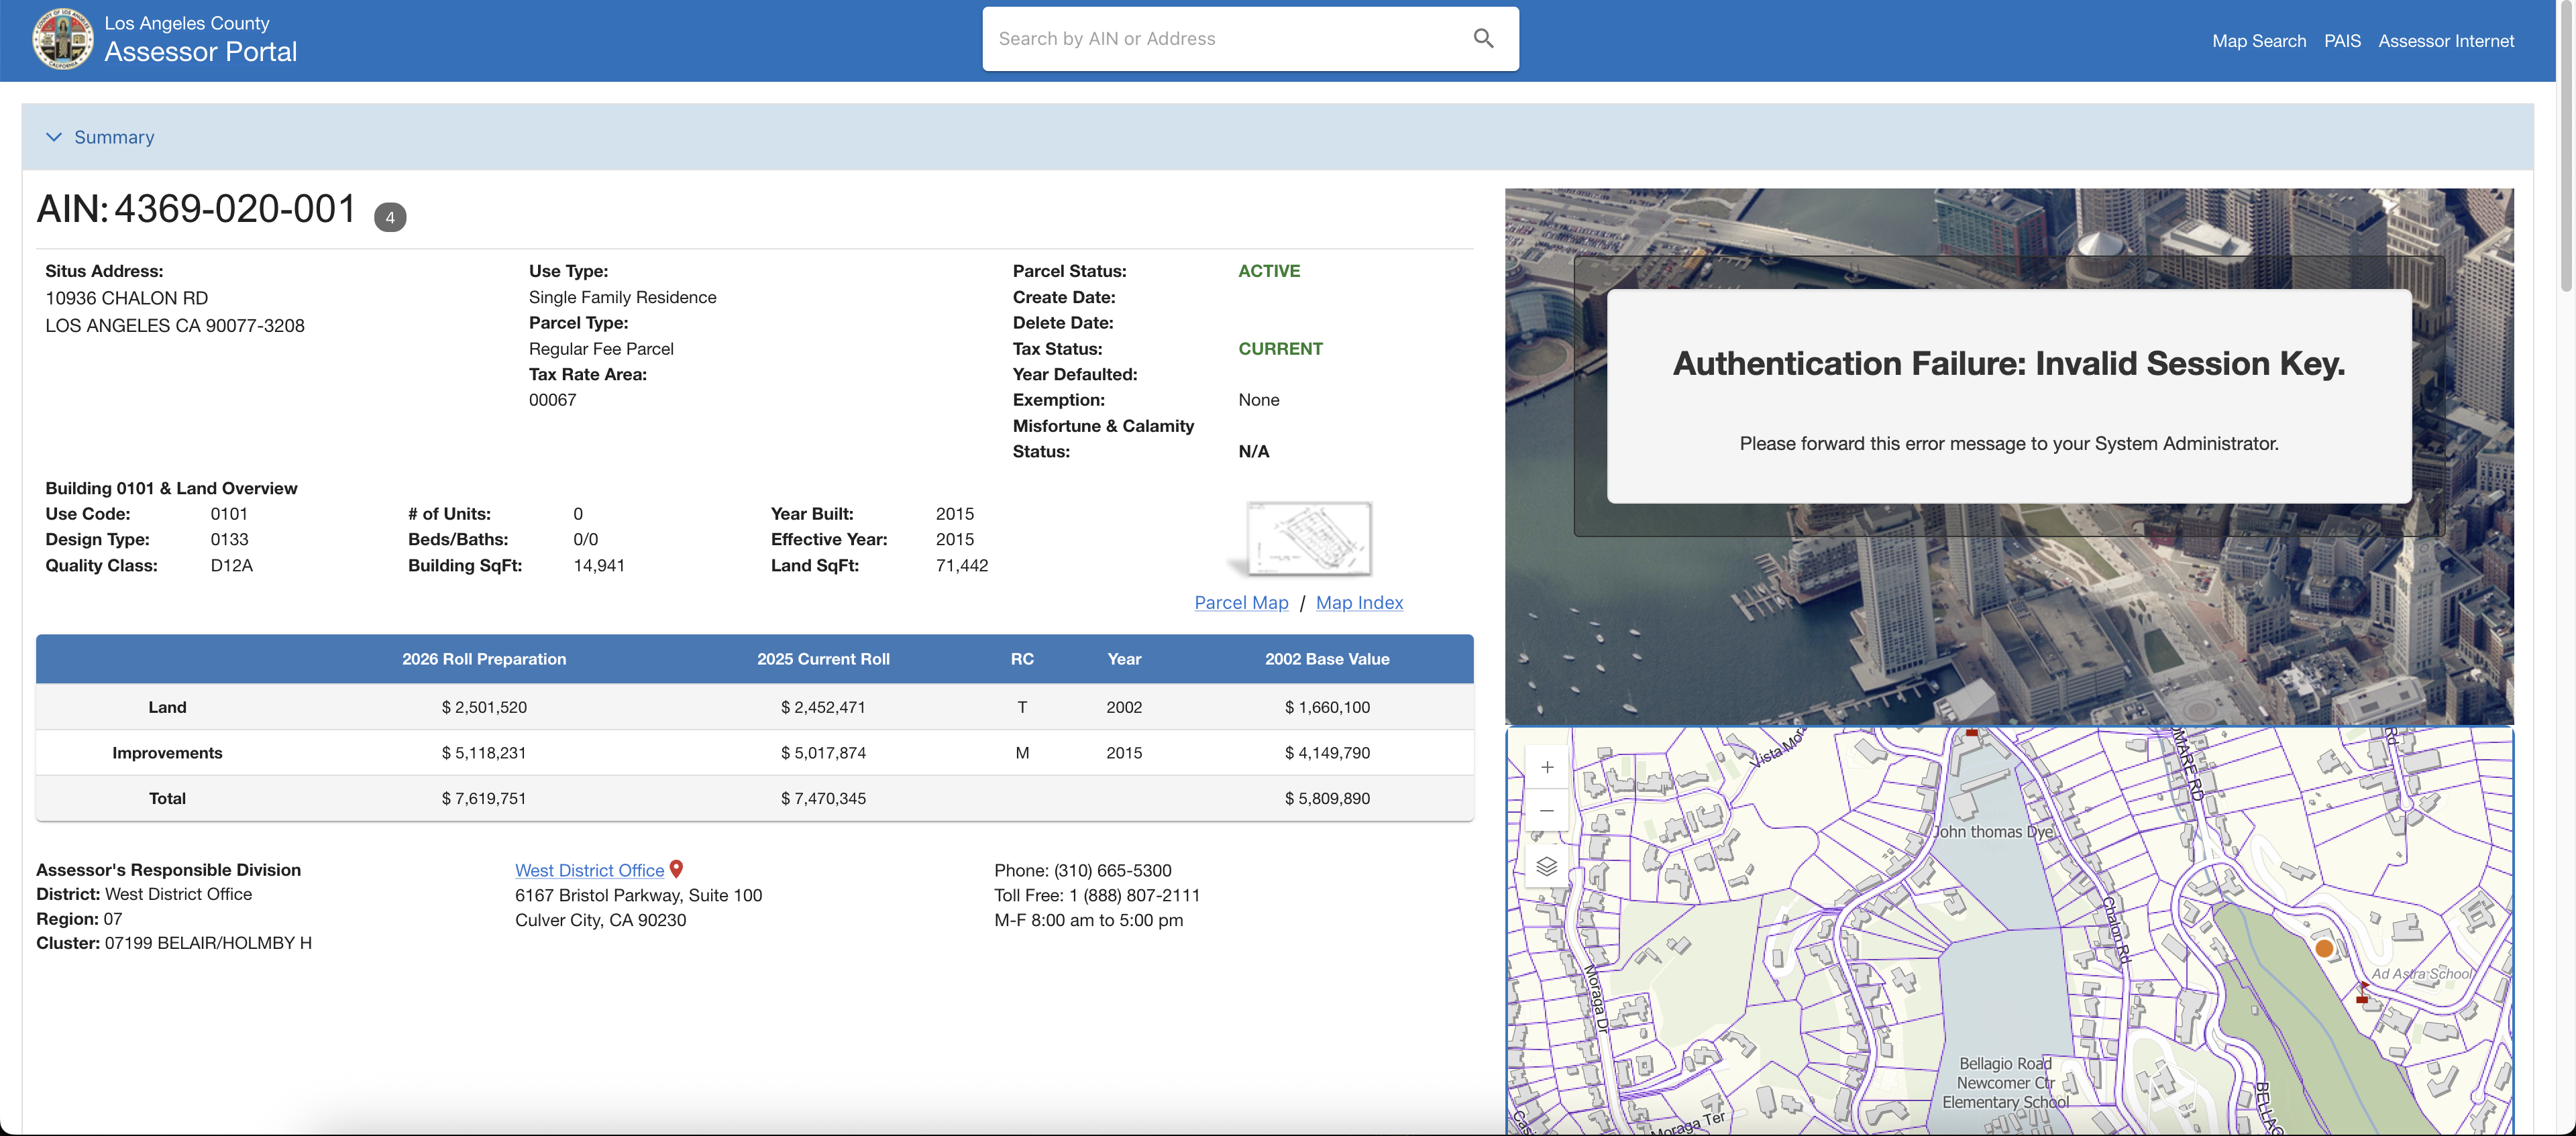Click John thomas Dye label on map
Image resolution: width=2576 pixels, height=1136 pixels.
click(x=1992, y=831)
